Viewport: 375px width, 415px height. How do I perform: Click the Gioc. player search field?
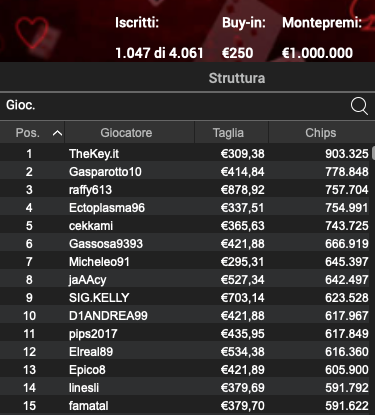(x=173, y=106)
